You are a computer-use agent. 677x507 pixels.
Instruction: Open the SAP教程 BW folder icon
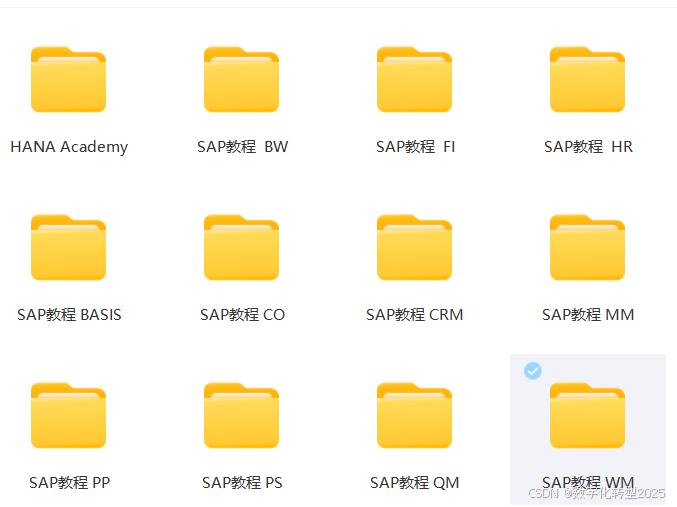coord(241,79)
